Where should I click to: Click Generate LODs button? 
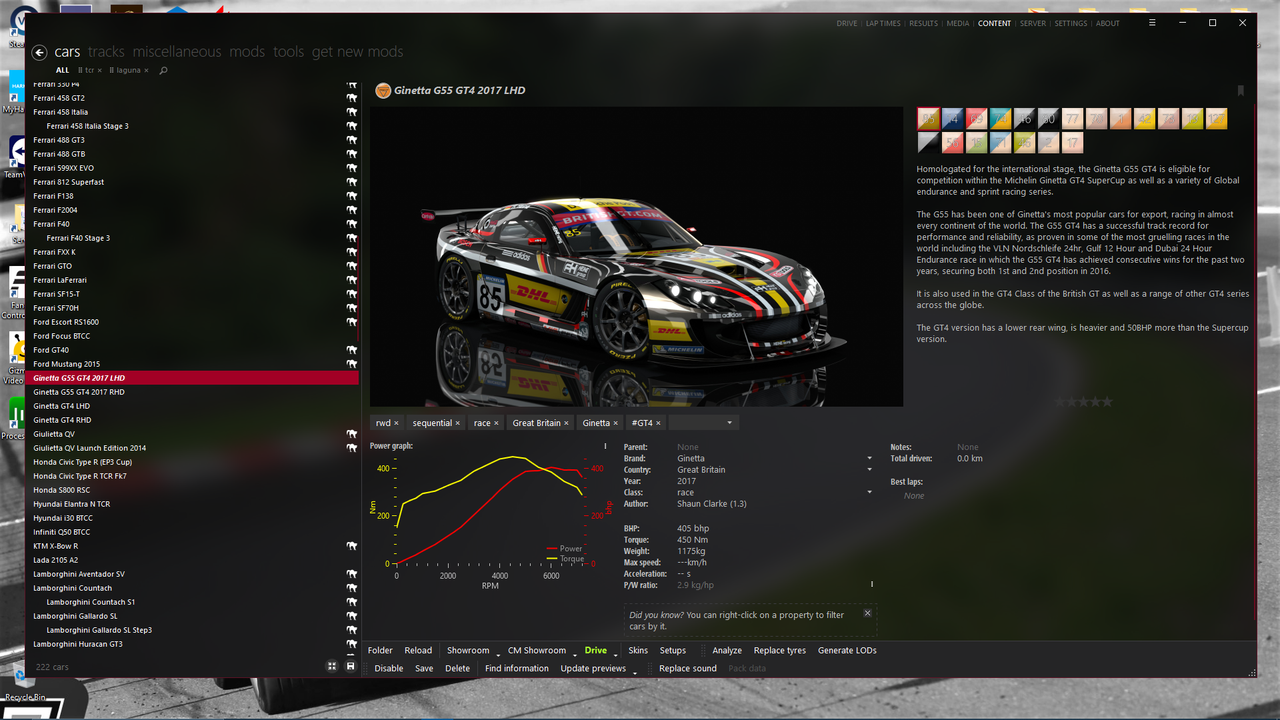click(847, 650)
